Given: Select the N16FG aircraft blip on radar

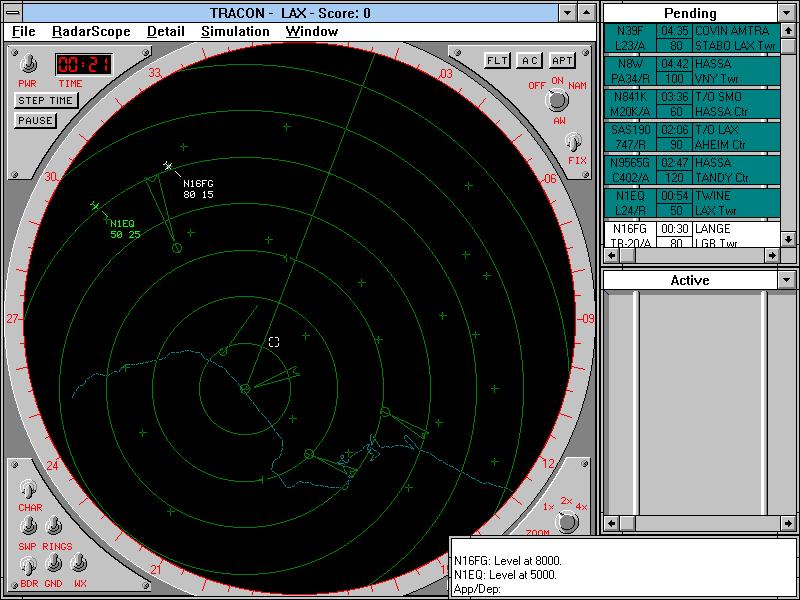Looking at the screenshot, I should pyautogui.click(x=168, y=165).
